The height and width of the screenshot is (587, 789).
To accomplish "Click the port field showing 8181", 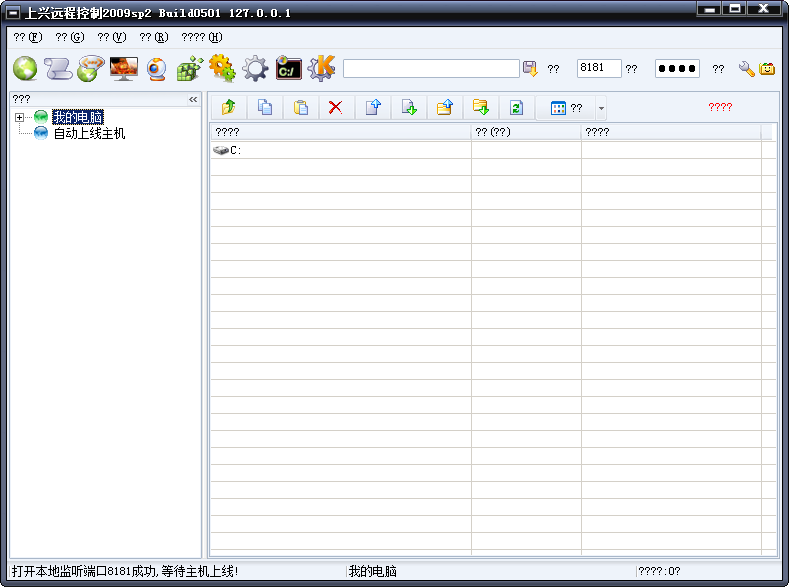I will click(x=598, y=69).
